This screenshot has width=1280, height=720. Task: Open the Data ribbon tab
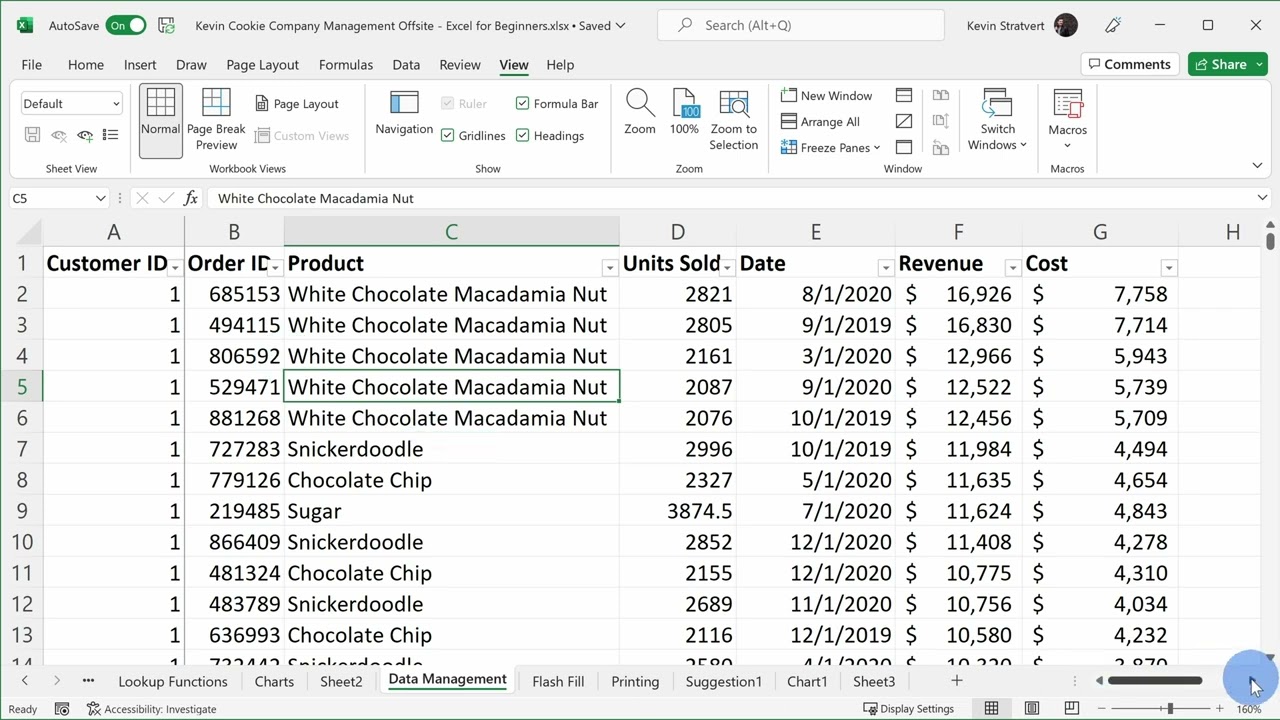[406, 64]
